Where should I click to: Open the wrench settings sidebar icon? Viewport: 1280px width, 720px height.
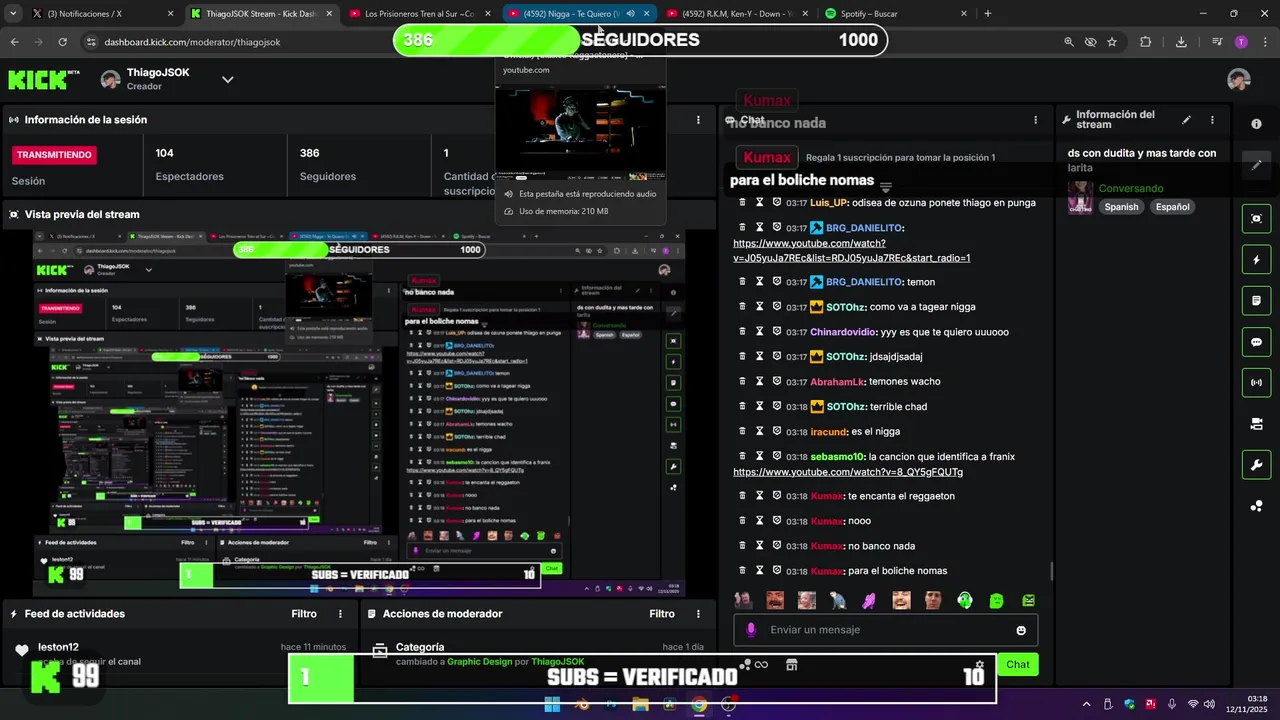[1256, 465]
